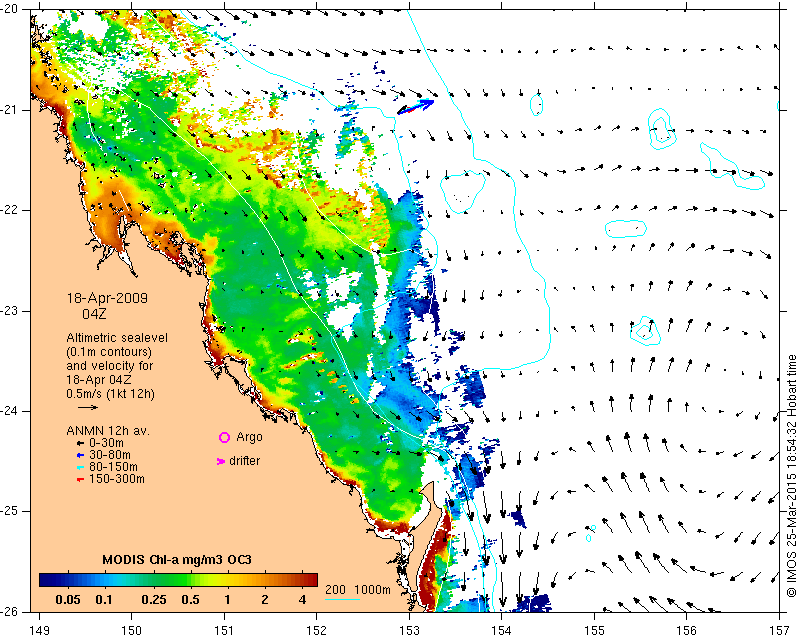The width and height of the screenshot is (800, 640).
Task: Click the 'Altimetric sealevel' text line
Action: pyautogui.click(x=117, y=338)
